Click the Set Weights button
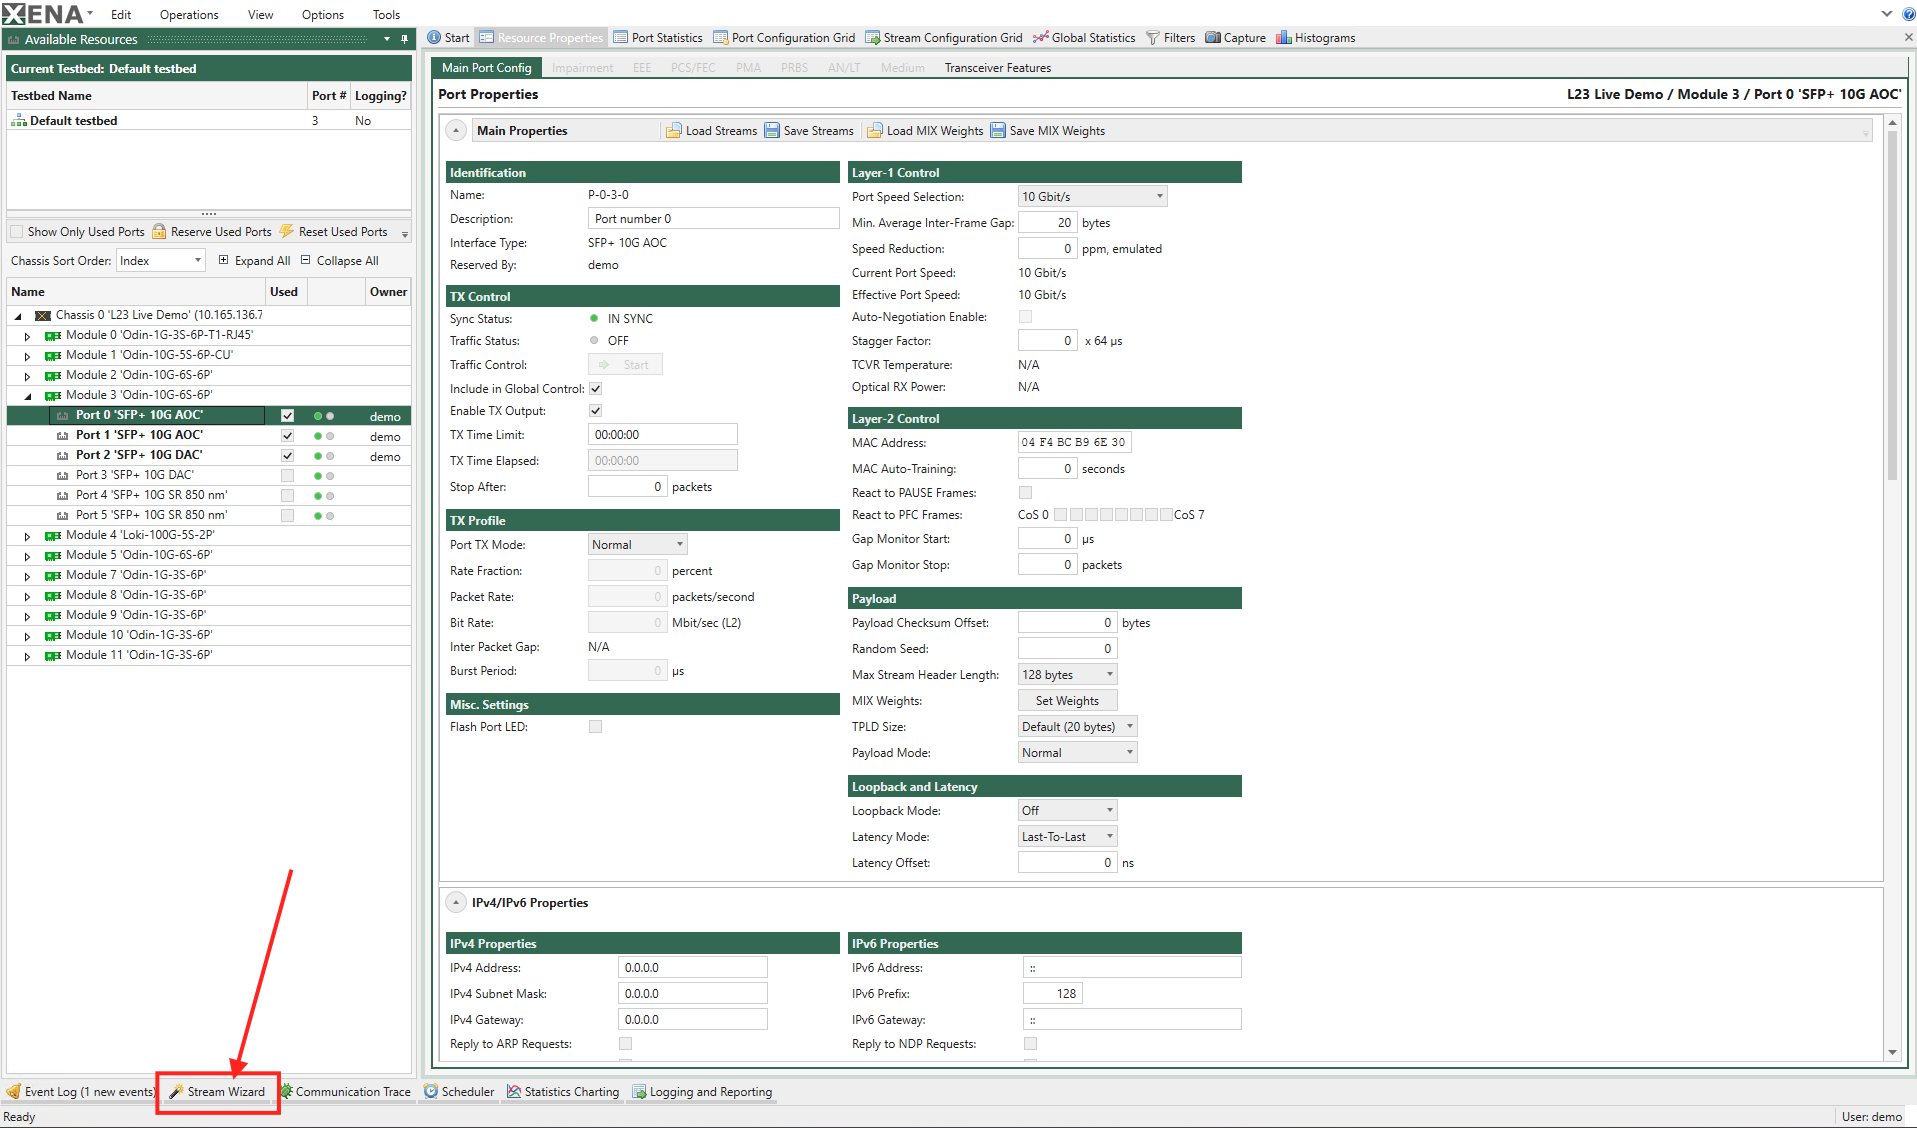The image size is (1917, 1128). coord(1067,701)
